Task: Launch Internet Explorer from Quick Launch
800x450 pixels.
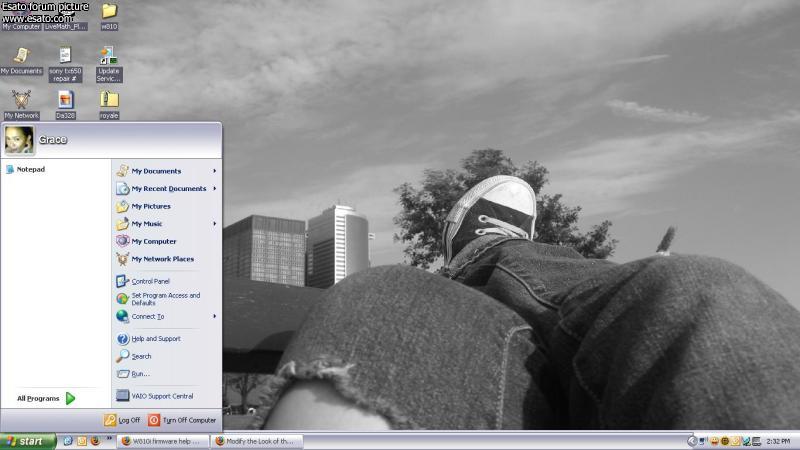Action: click(x=68, y=441)
